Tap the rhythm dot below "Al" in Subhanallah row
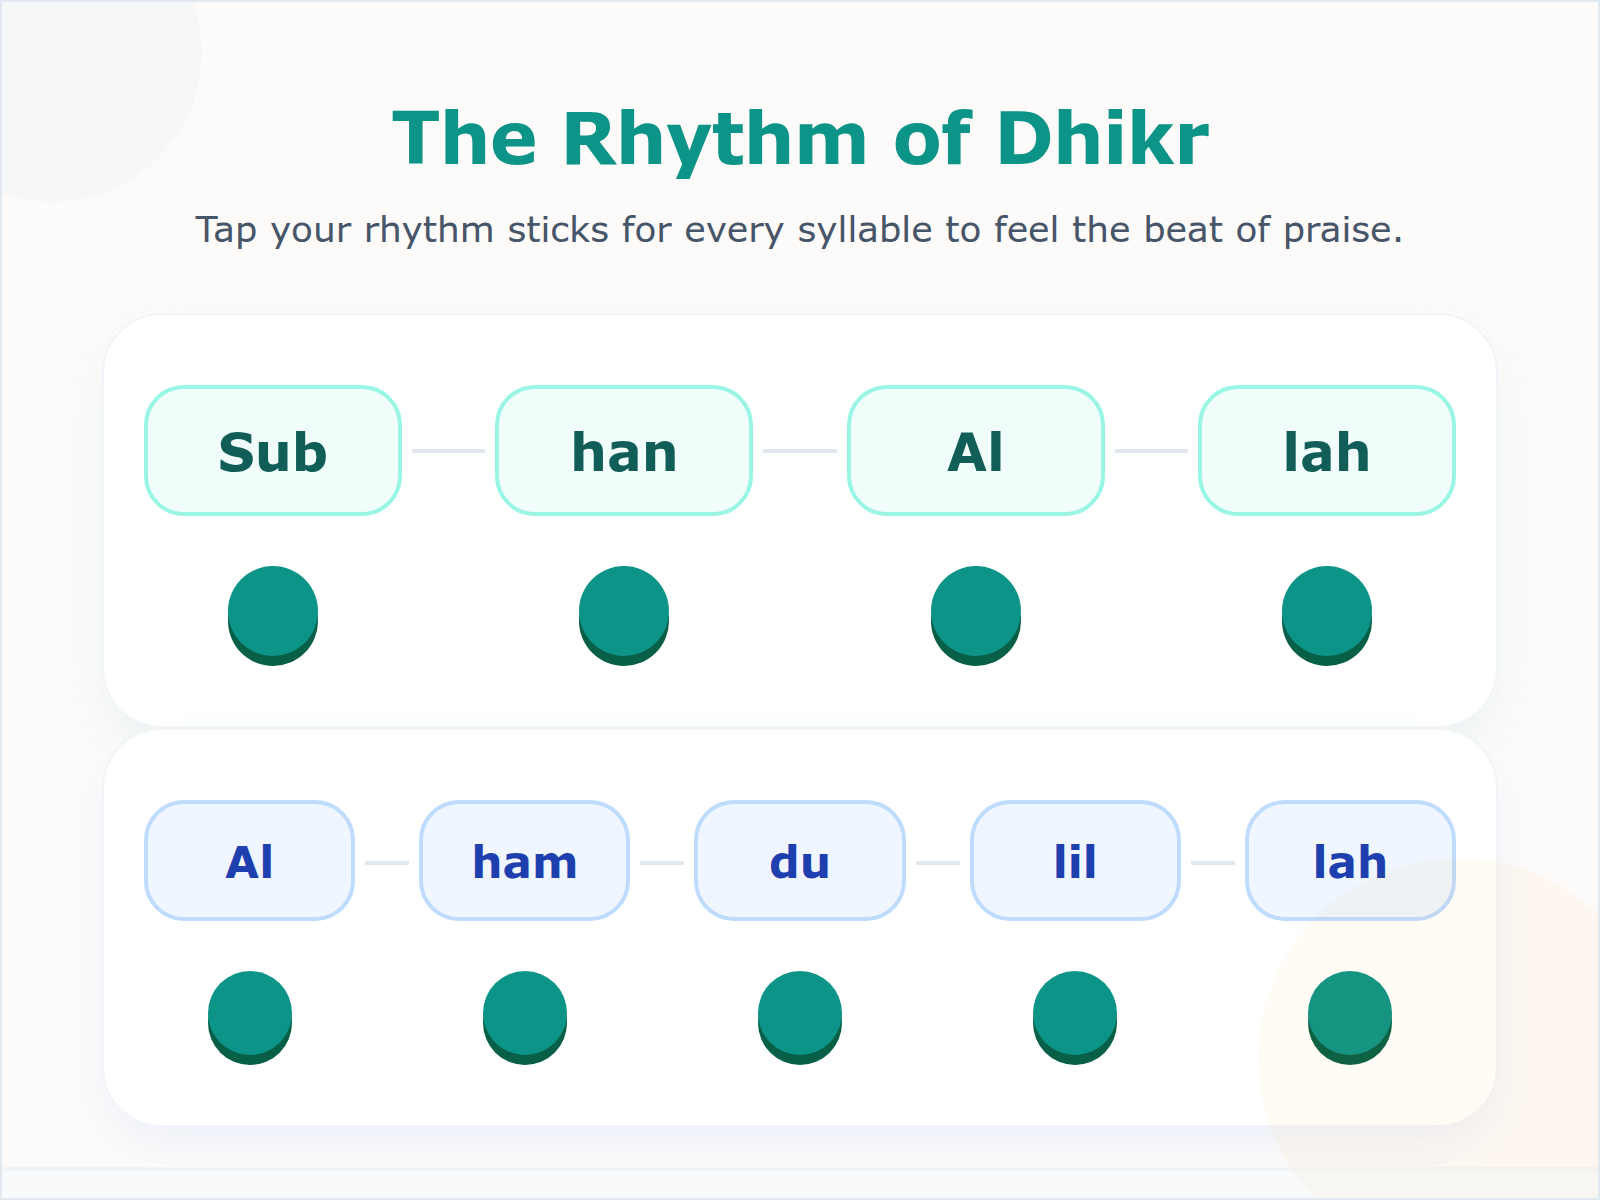 pos(975,614)
